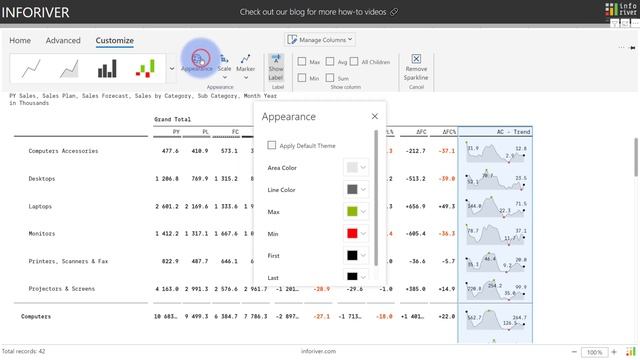Screen dimensions: 640x360
Task: Click the PY column header
Action: pos(176,132)
